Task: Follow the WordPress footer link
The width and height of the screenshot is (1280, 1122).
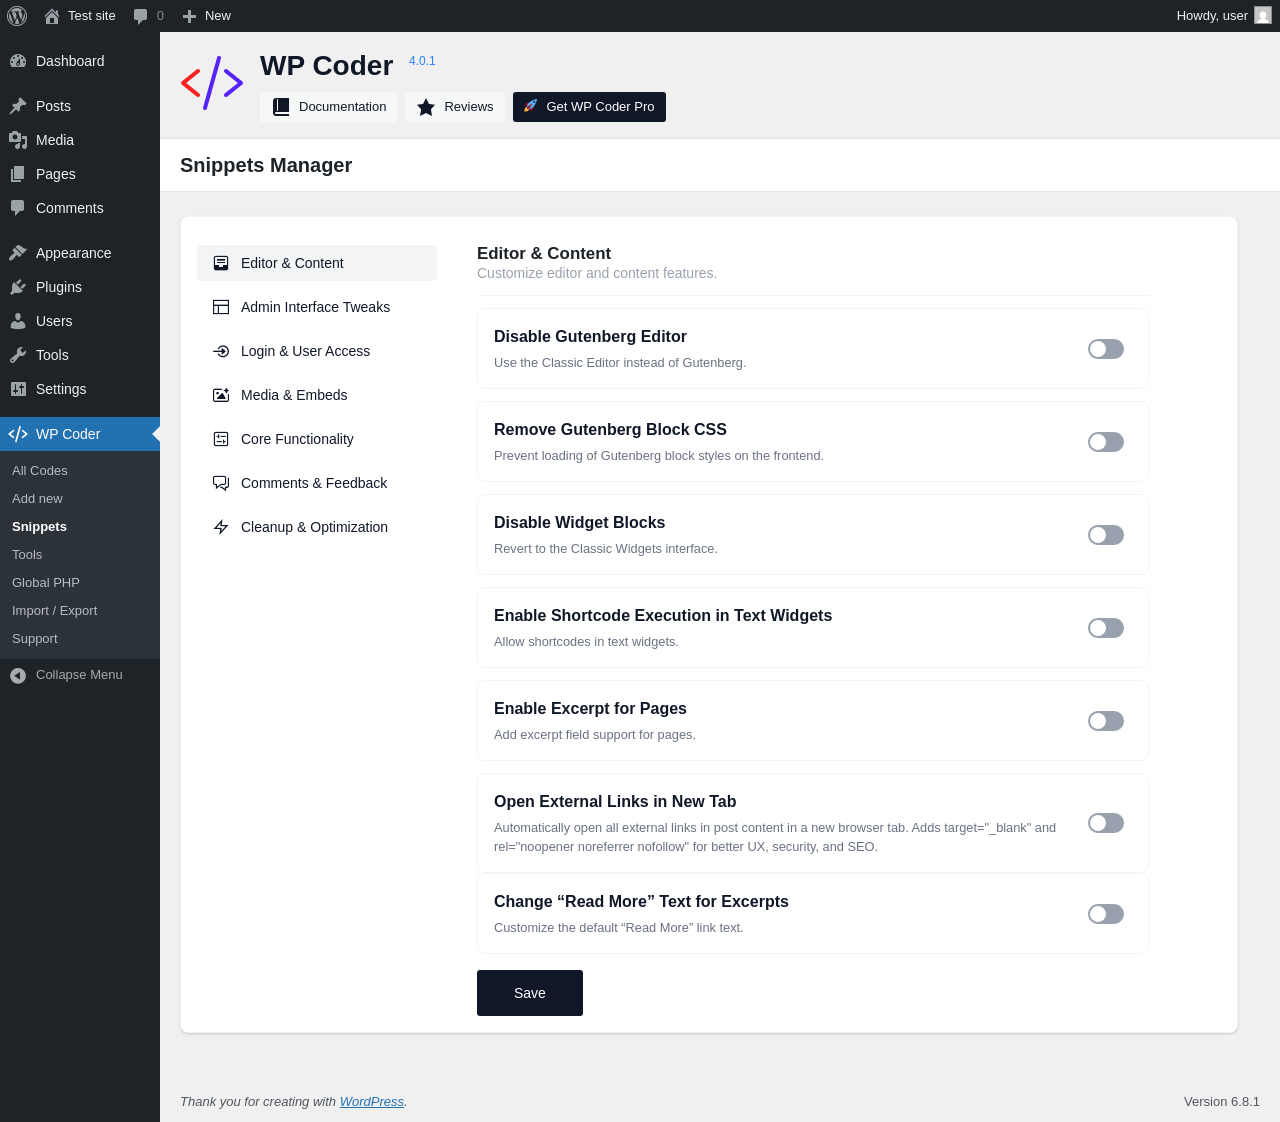Action: click(372, 1101)
